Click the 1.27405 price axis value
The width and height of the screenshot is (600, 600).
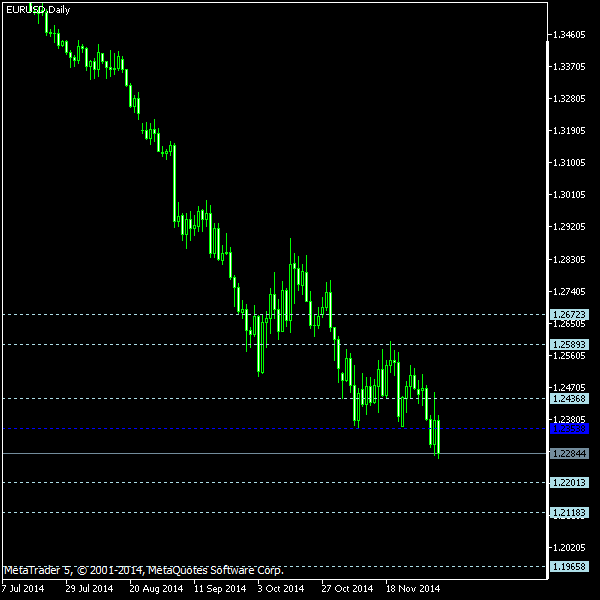point(569,292)
